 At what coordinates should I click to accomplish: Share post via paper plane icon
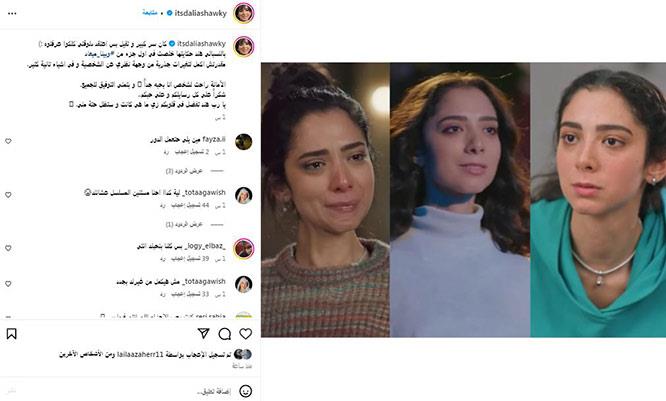pos(204,333)
